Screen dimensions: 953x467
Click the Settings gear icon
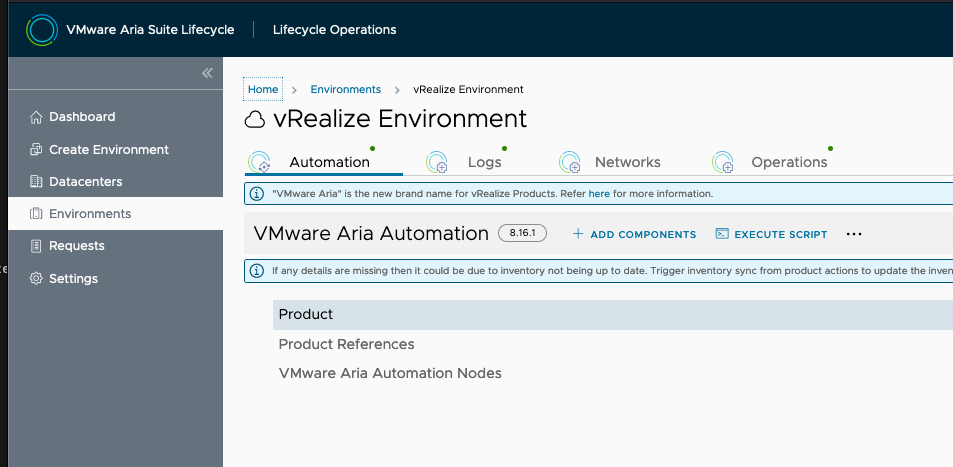tap(36, 279)
